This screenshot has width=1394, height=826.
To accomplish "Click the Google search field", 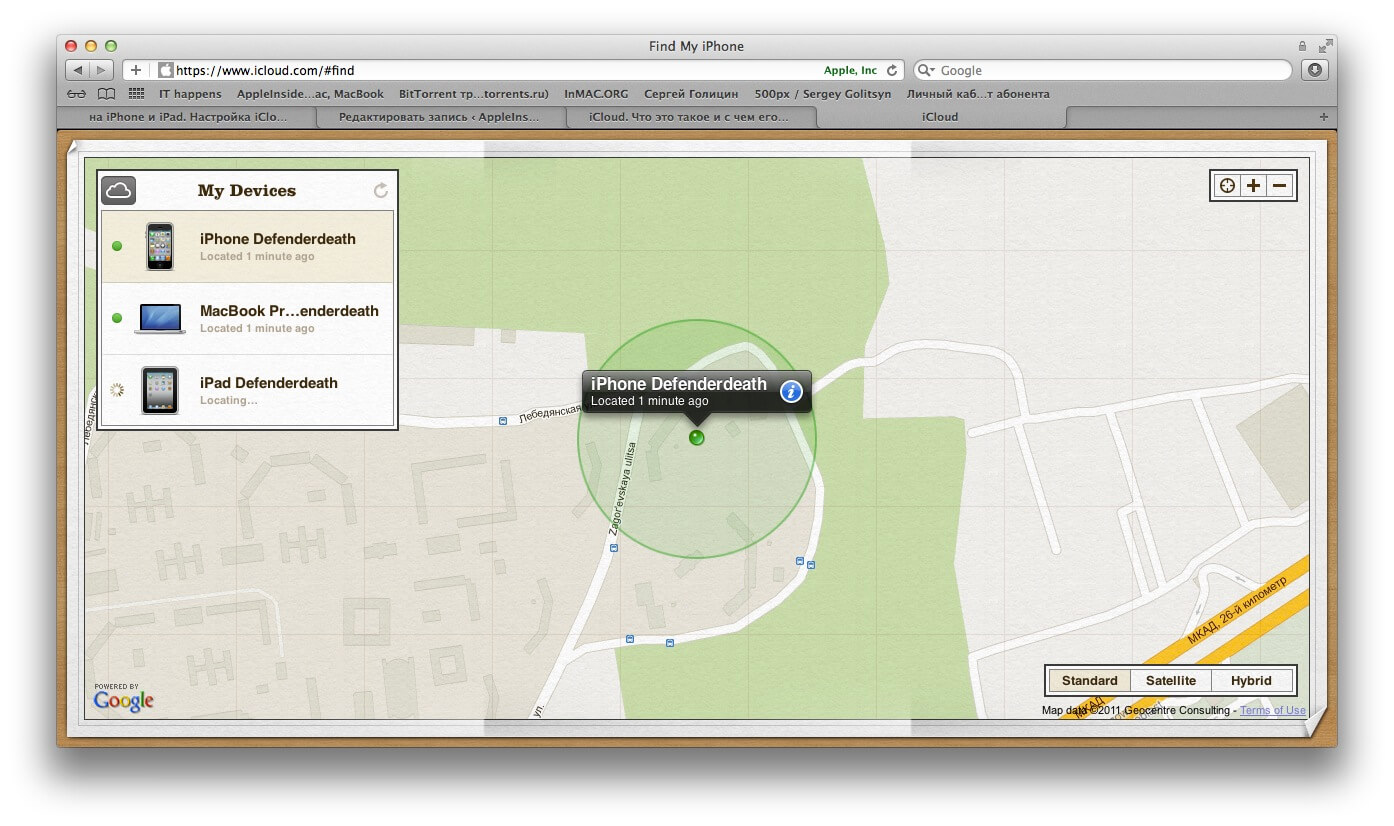I will point(1102,70).
